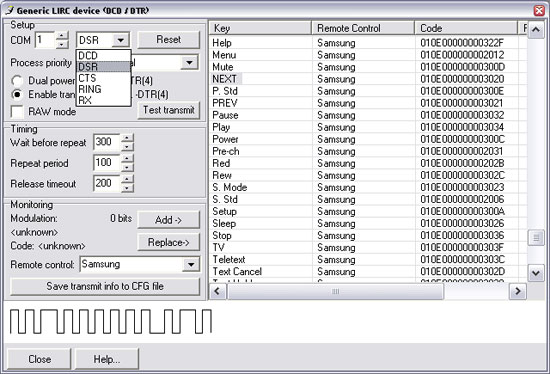This screenshot has width=550, height=374.
Task: Choose DSR option in the open list
Action: (103, 67)
